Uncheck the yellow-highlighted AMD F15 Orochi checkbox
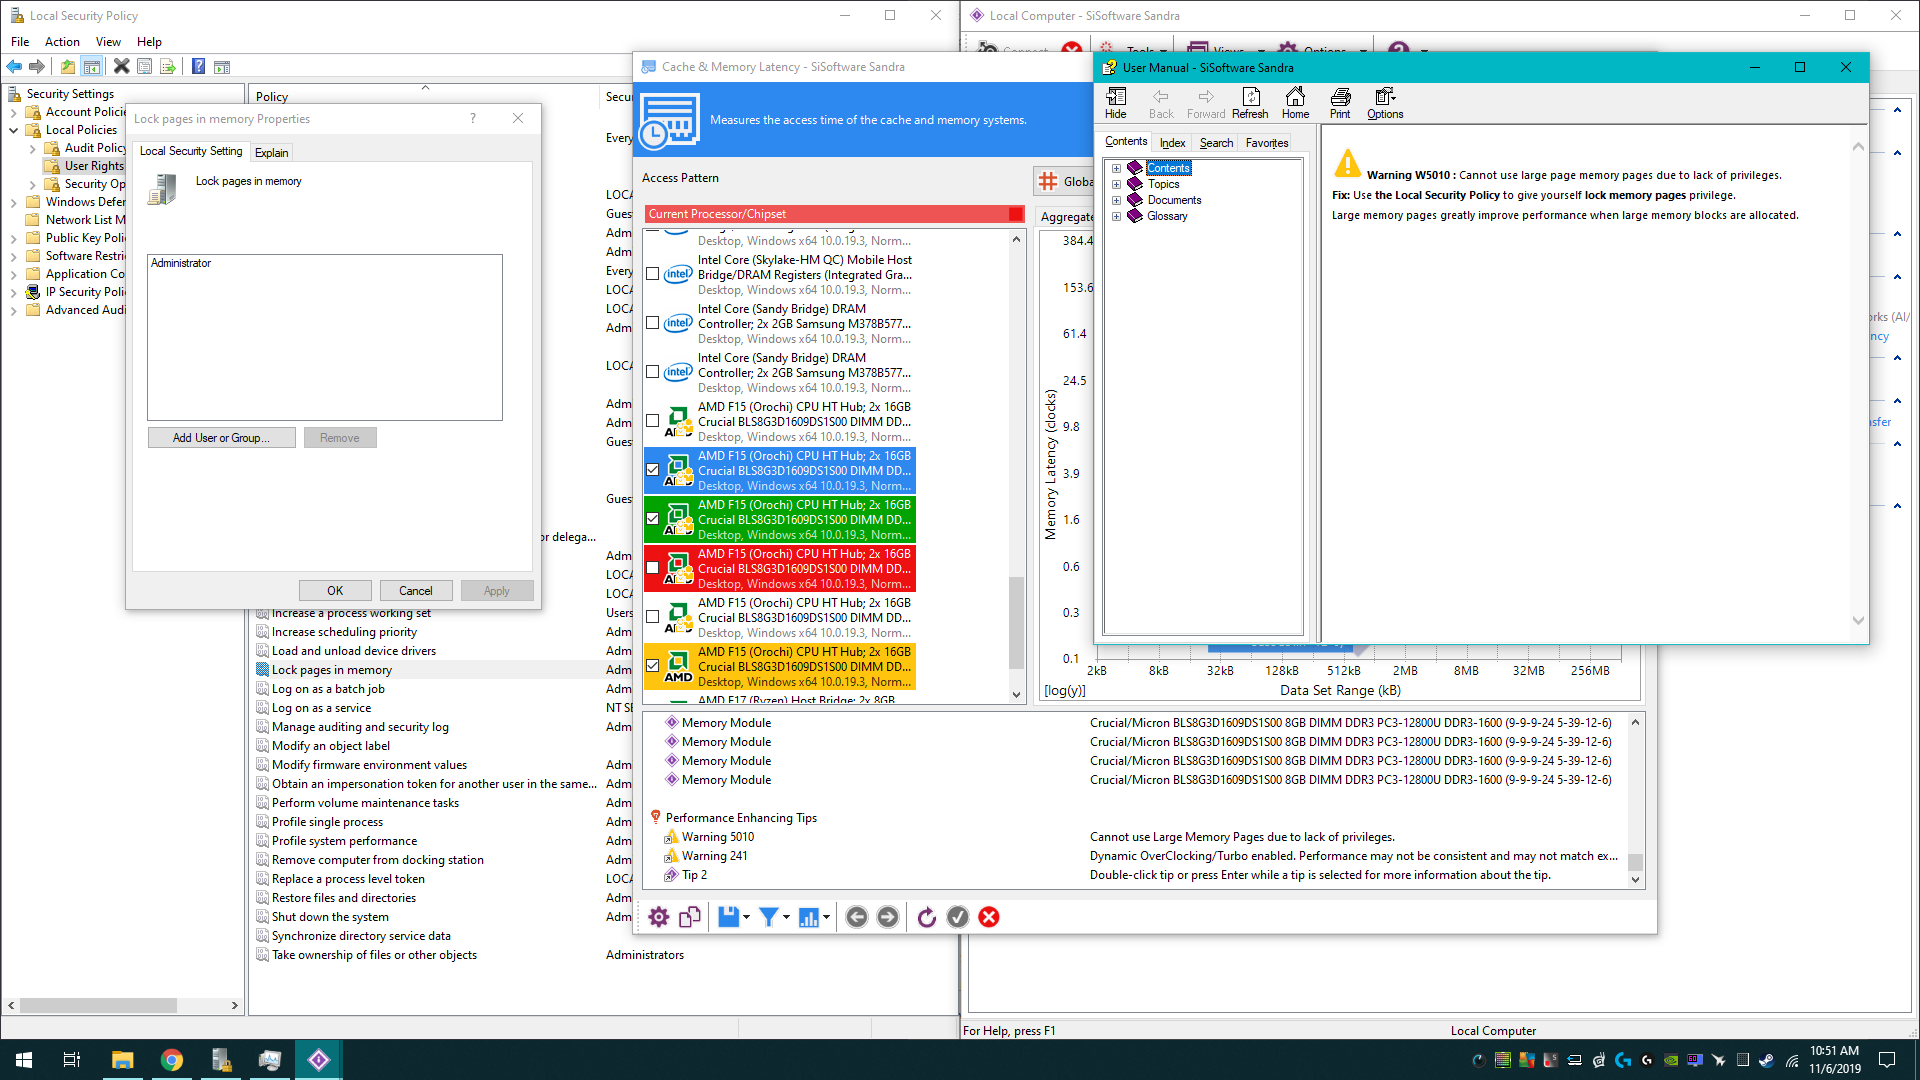Viewport: 1920px width, 1080px height. [653, 666]
